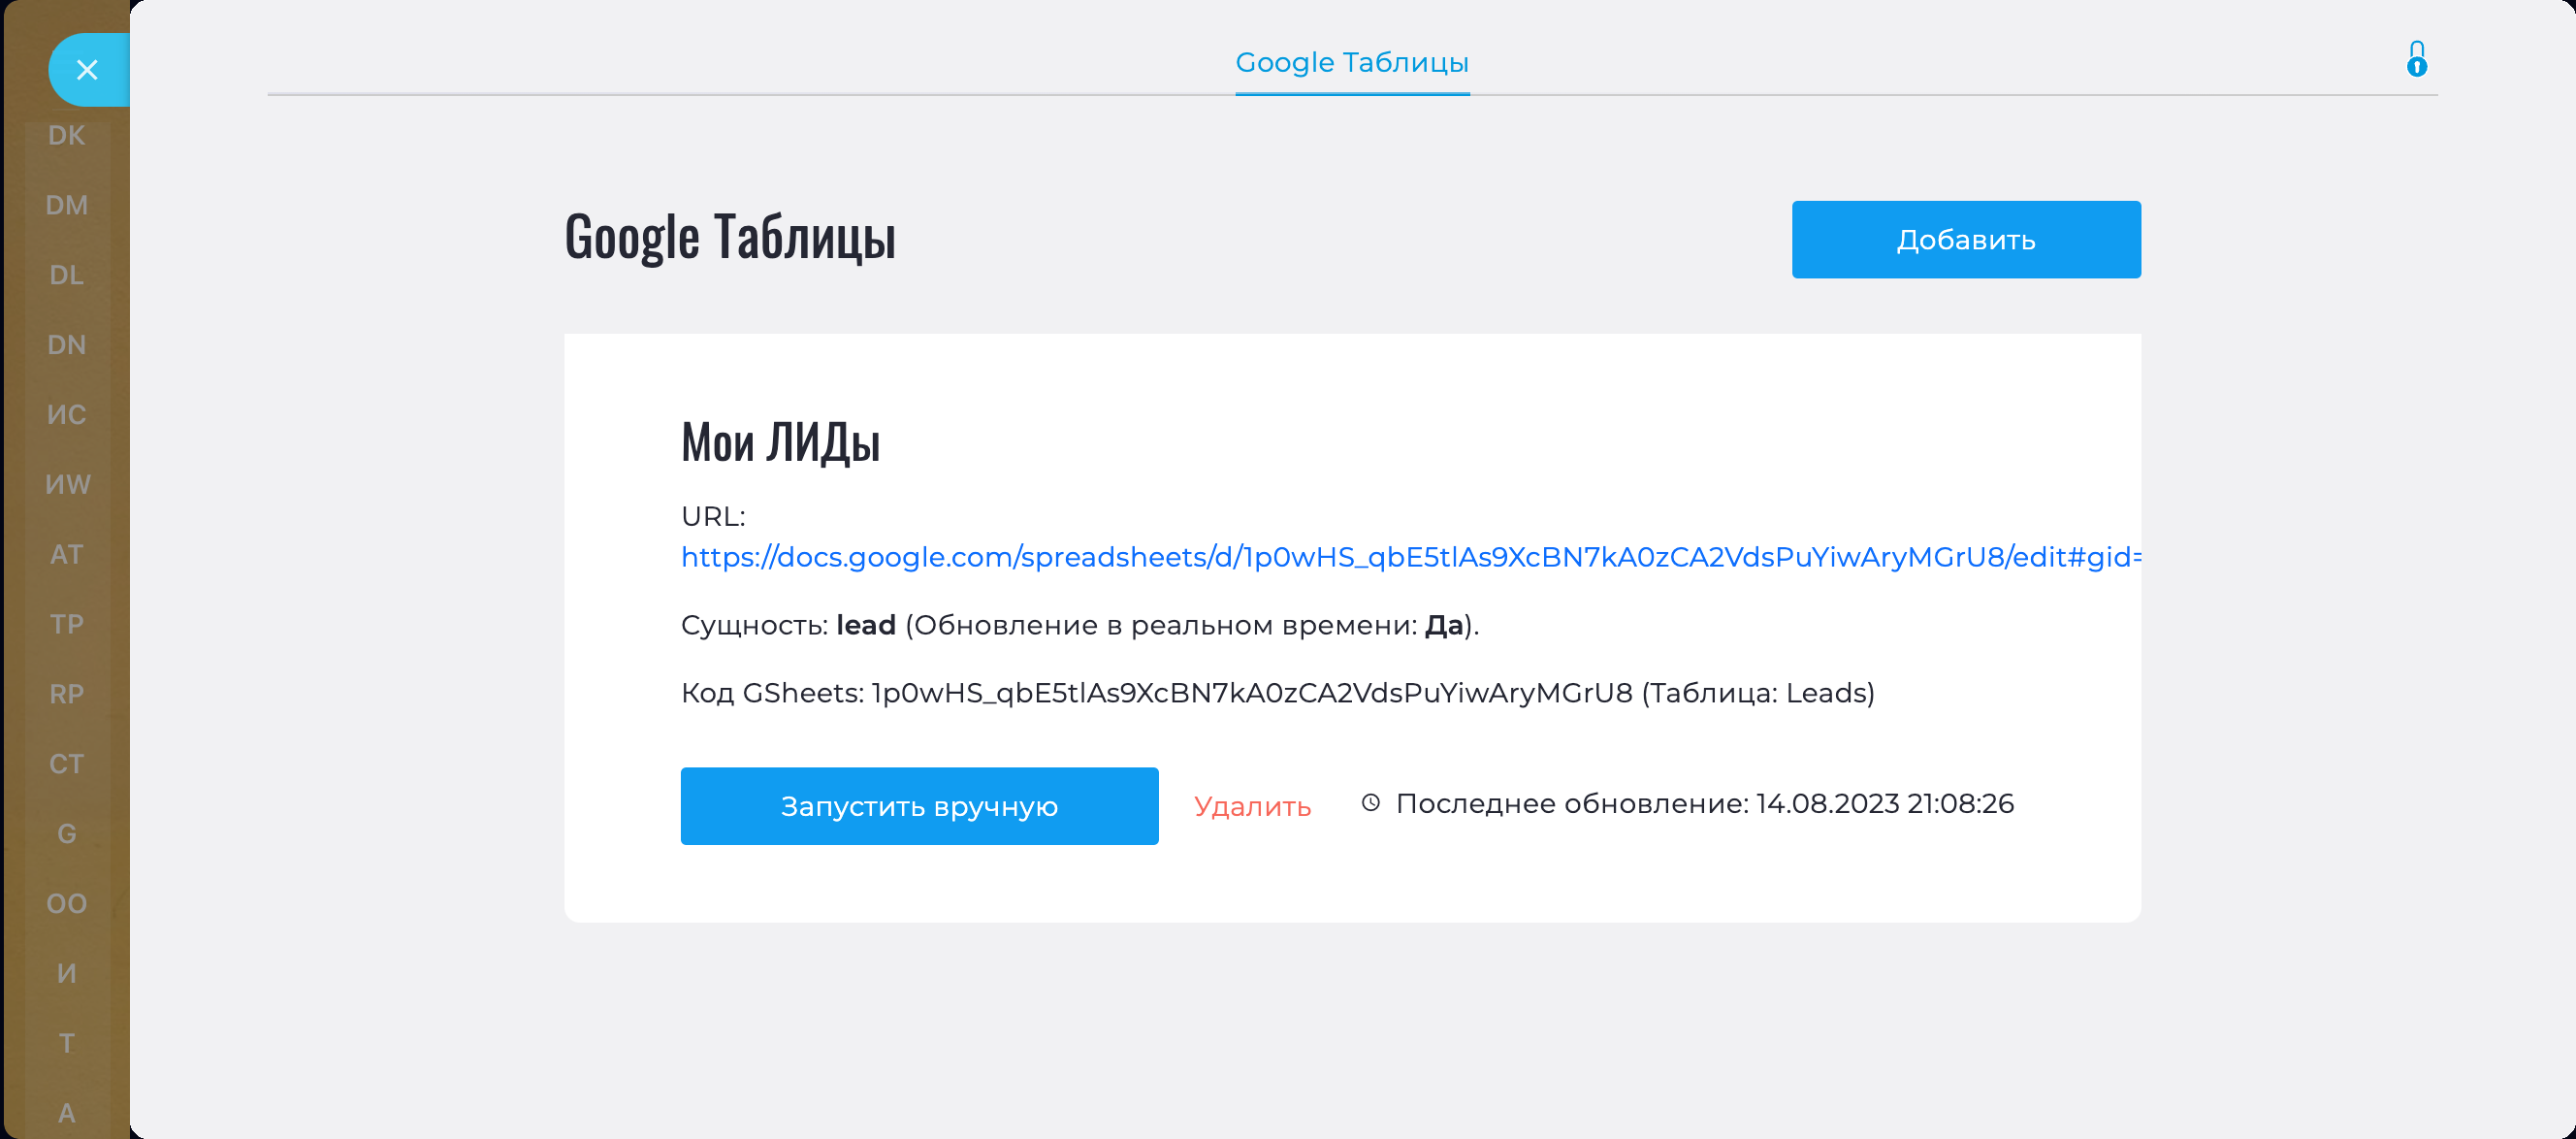Switch to the Google Таблицы tab
The height and width of the screenshot is (1139, 2576).
pyautogui.click(x=1352, y=63)
